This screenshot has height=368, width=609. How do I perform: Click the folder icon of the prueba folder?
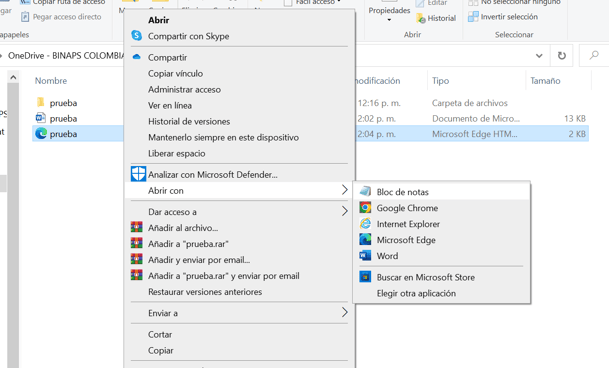(x=40, y=102)
